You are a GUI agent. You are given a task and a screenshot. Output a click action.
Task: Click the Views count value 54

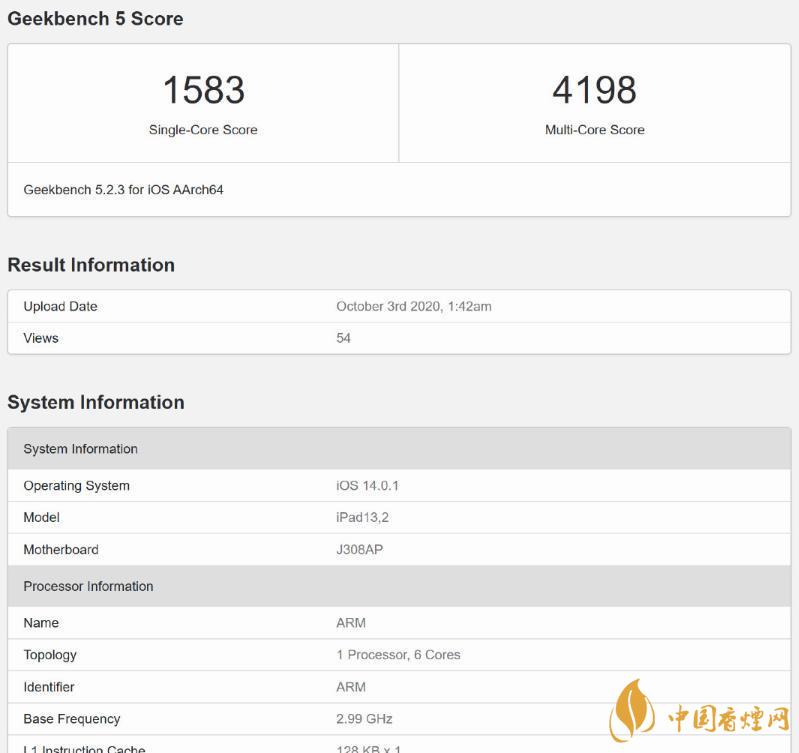343,338
